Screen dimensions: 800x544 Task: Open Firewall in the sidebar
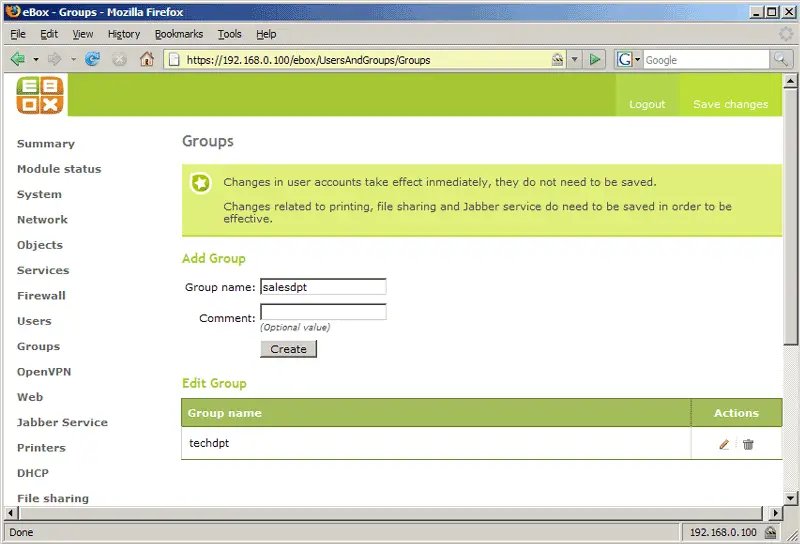pos(41,296)
